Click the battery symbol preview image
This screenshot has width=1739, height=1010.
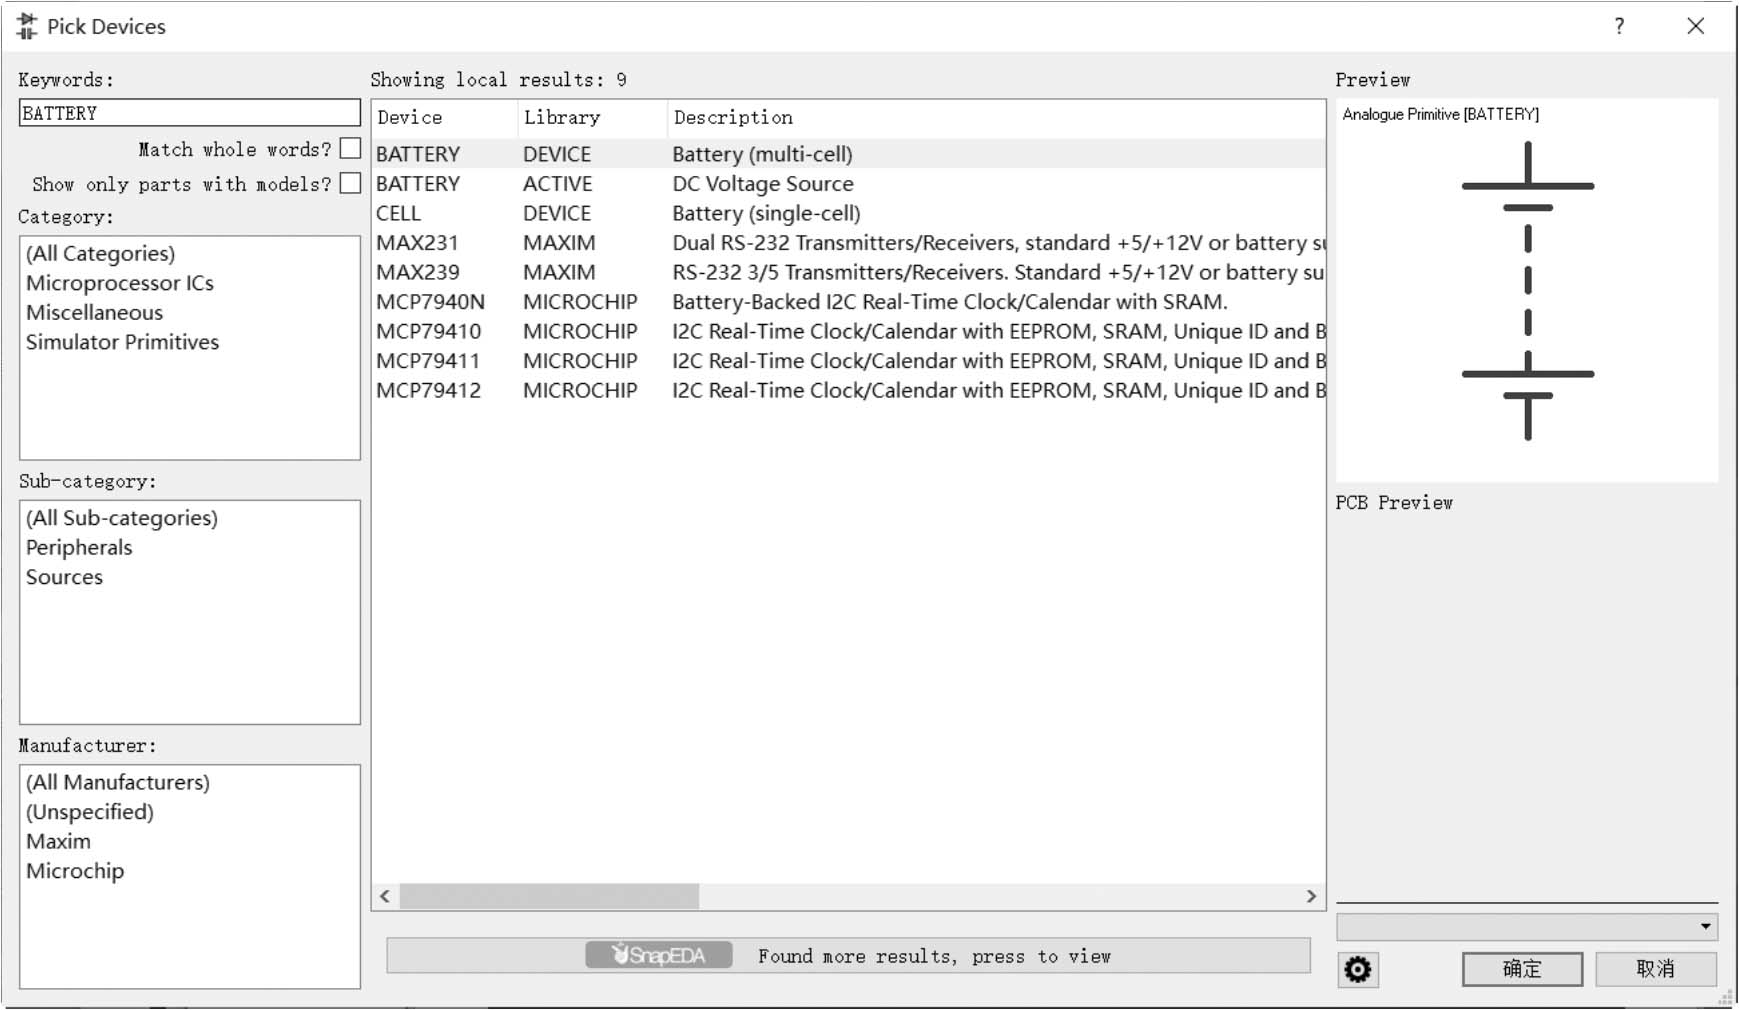pyautogui.click(x=1527, y=290)
